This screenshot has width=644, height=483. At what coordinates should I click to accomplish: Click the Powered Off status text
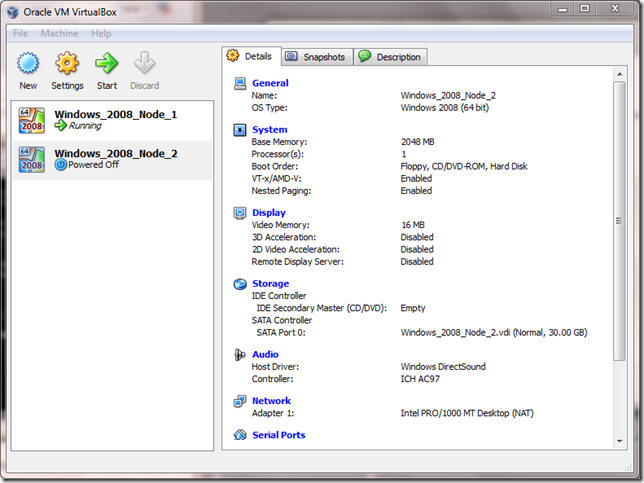point(93,165)
